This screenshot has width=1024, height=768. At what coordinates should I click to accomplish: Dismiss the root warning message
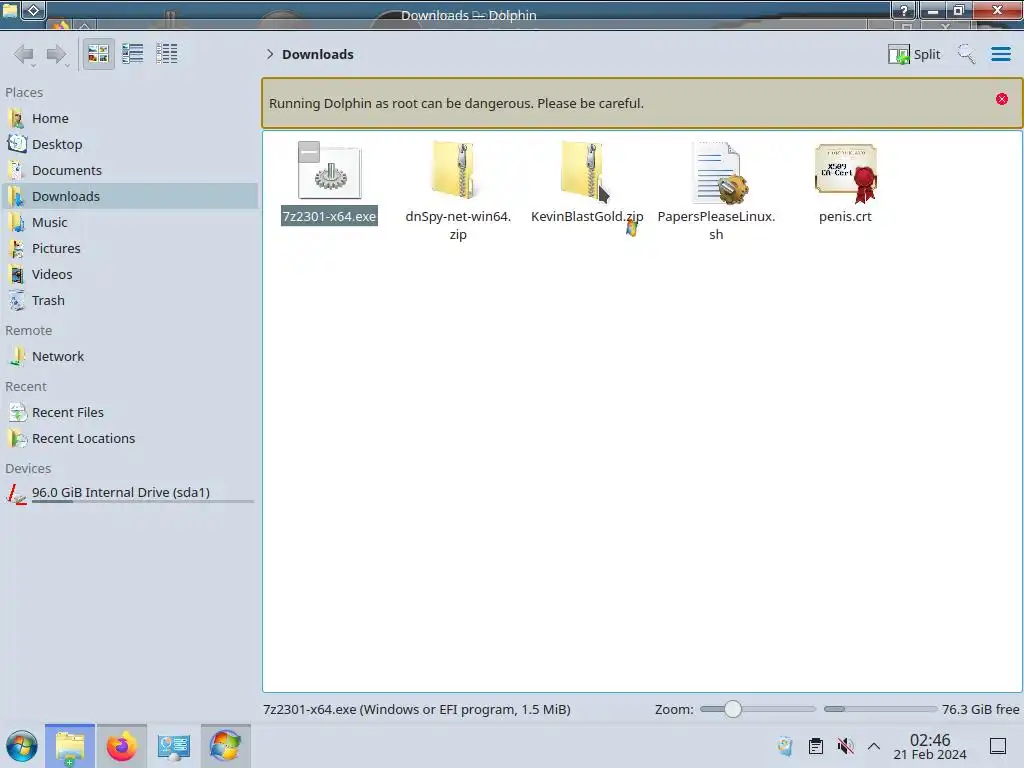point(1002,99)
